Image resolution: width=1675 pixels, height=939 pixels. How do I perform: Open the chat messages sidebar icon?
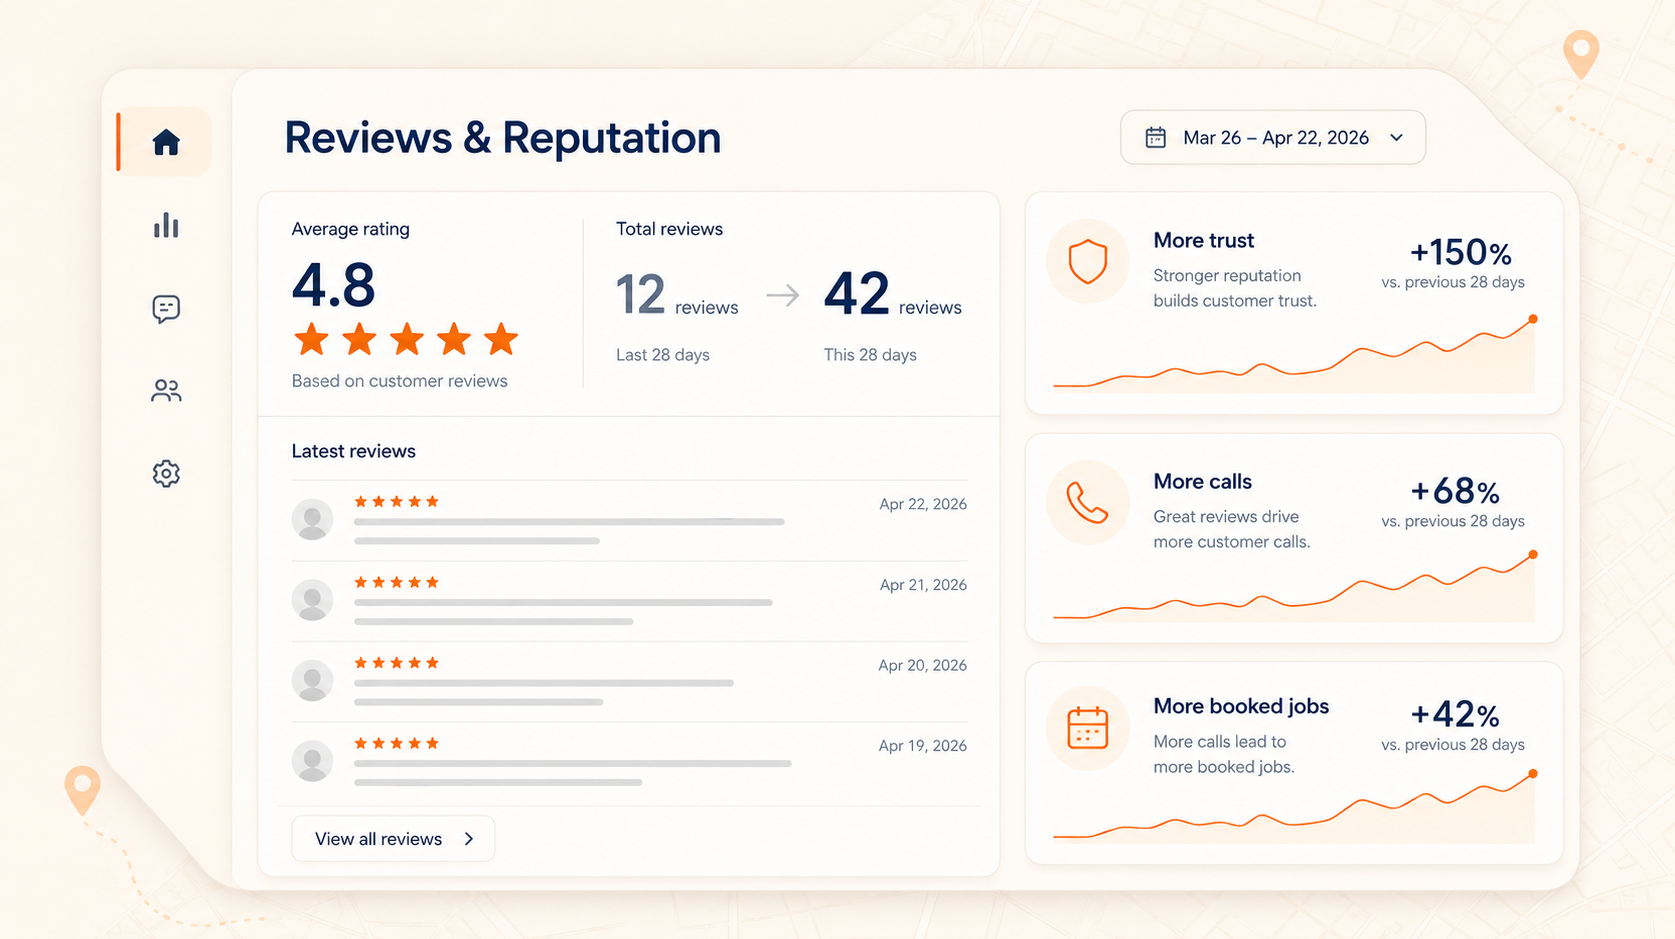(166, 308)
